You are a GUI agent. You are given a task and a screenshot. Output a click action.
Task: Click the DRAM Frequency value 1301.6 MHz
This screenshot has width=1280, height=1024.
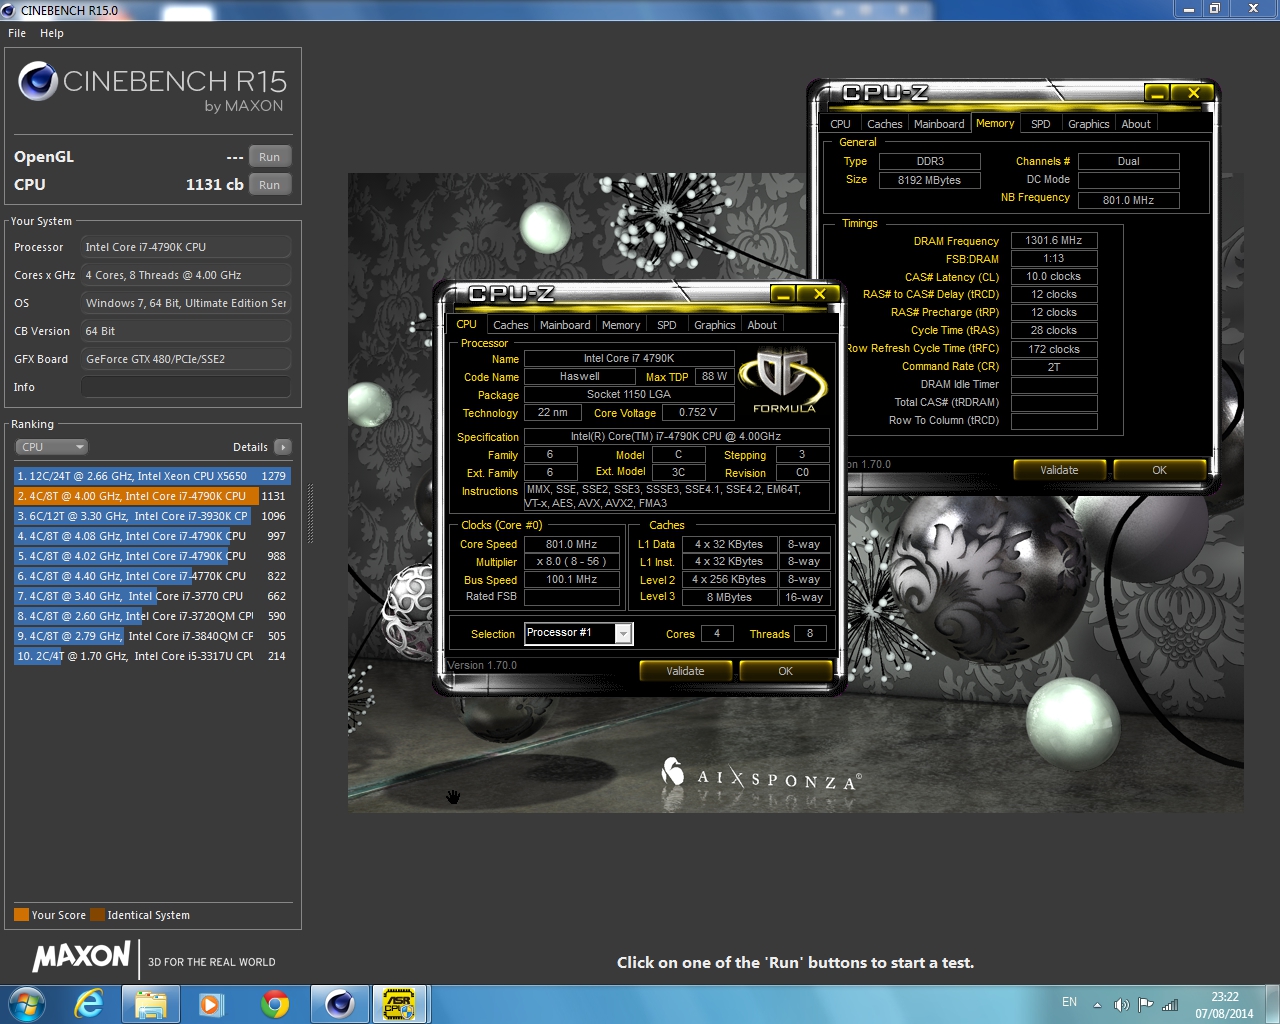1053,240
